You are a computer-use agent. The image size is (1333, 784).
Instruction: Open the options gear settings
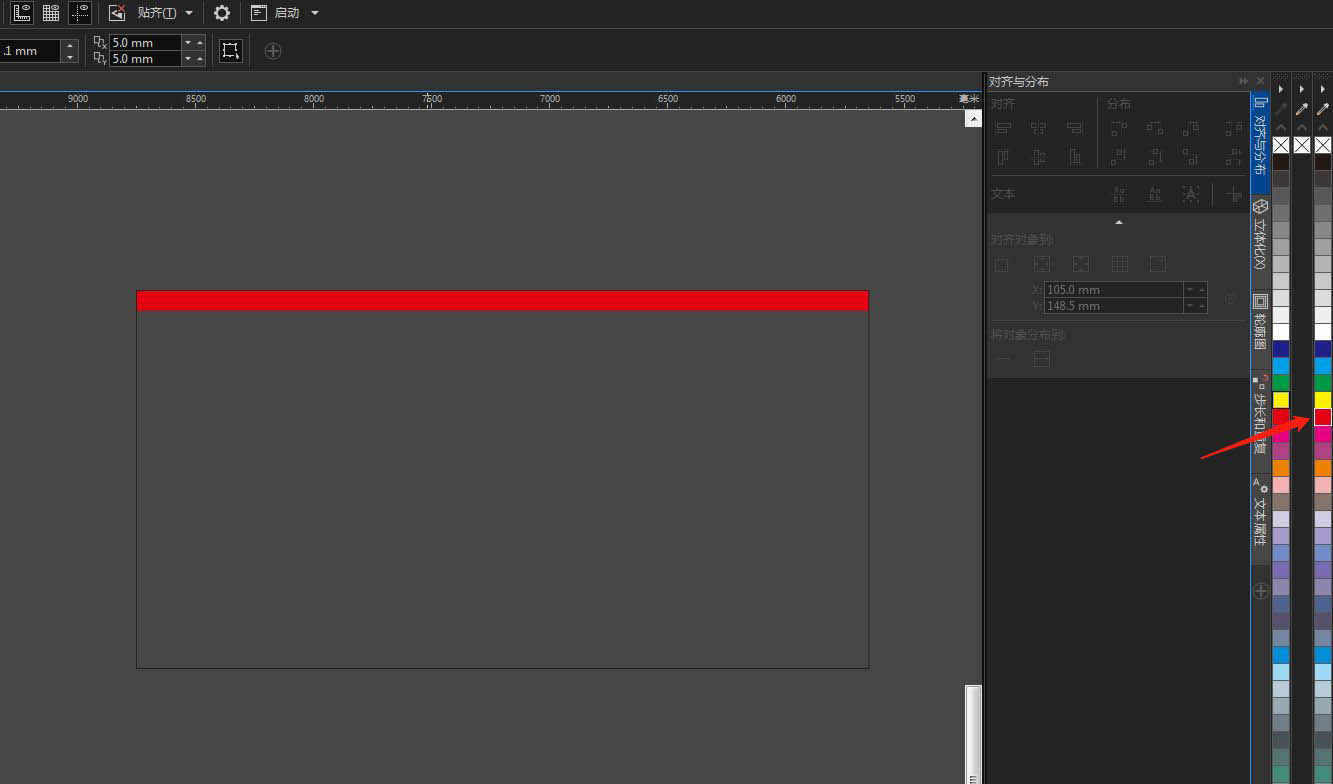pos(222,13)
